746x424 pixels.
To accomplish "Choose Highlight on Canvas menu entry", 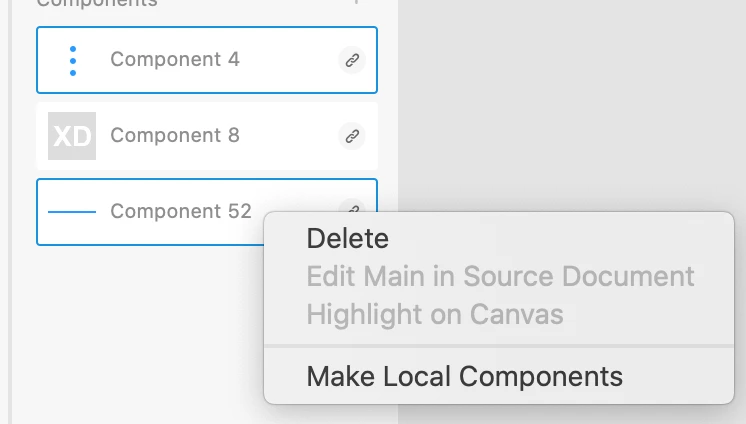I will pos(435,315).
